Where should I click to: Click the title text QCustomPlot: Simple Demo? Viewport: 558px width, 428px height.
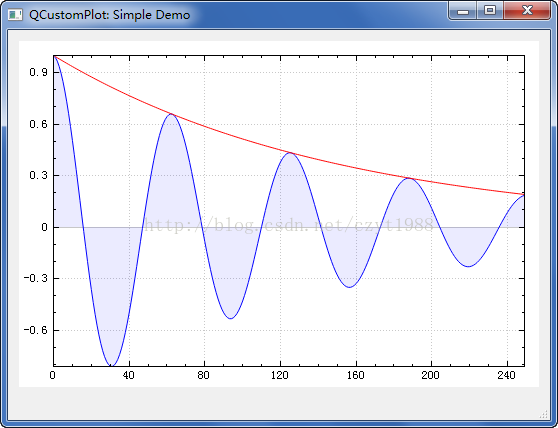point(110,15)
